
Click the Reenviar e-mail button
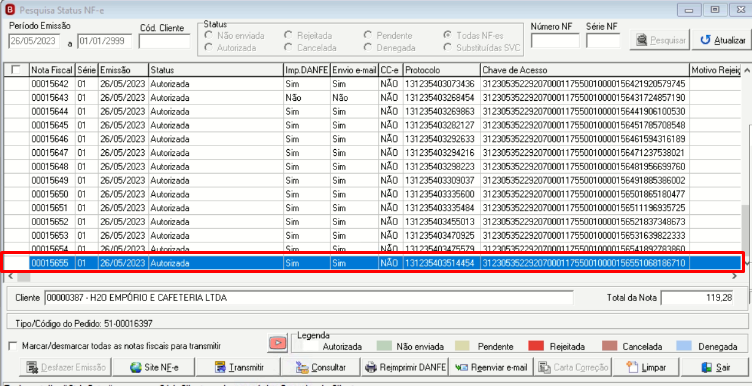pyautogui.click(x=491, y=368)
